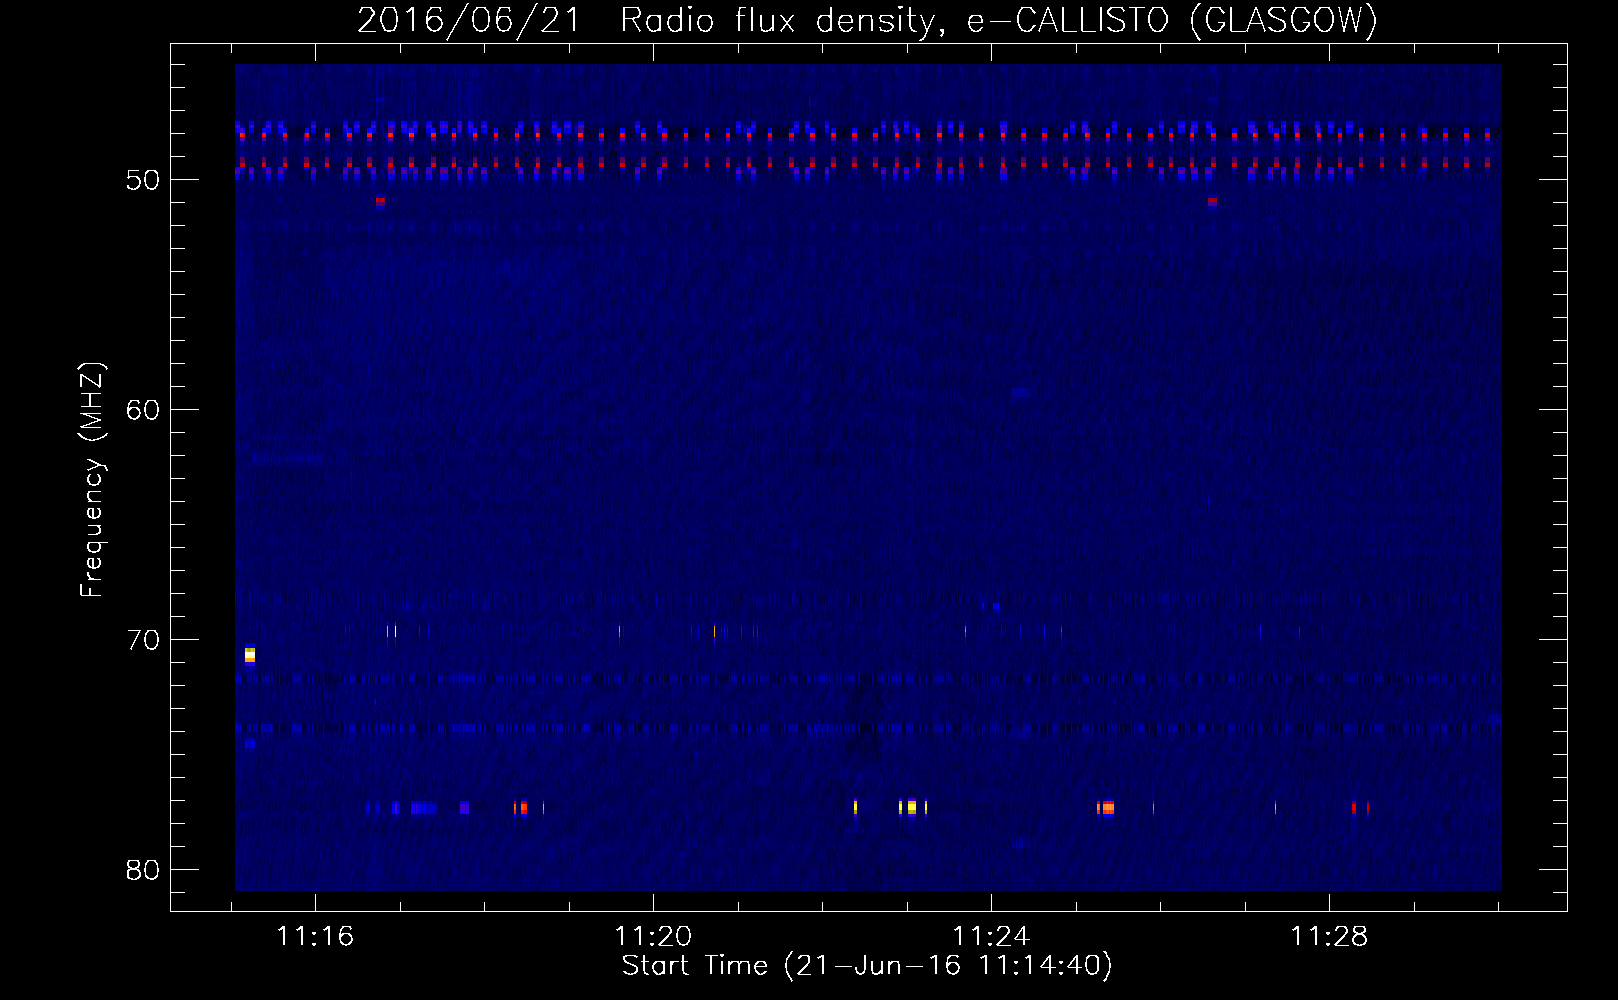Click the 'Start Time (21-Jun-16 11:14:40)' axis label

click(867, 966)
